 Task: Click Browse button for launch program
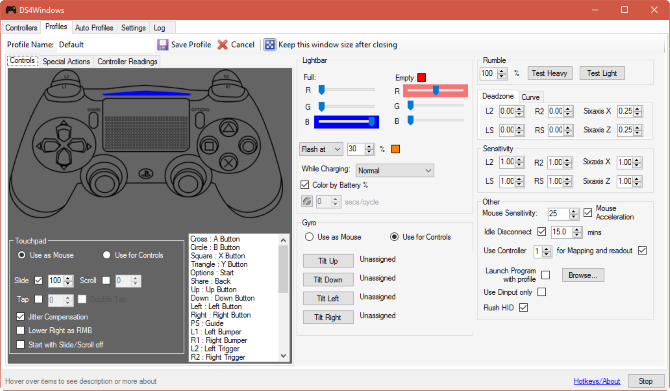pyautogui.click(x=583, y=275)
